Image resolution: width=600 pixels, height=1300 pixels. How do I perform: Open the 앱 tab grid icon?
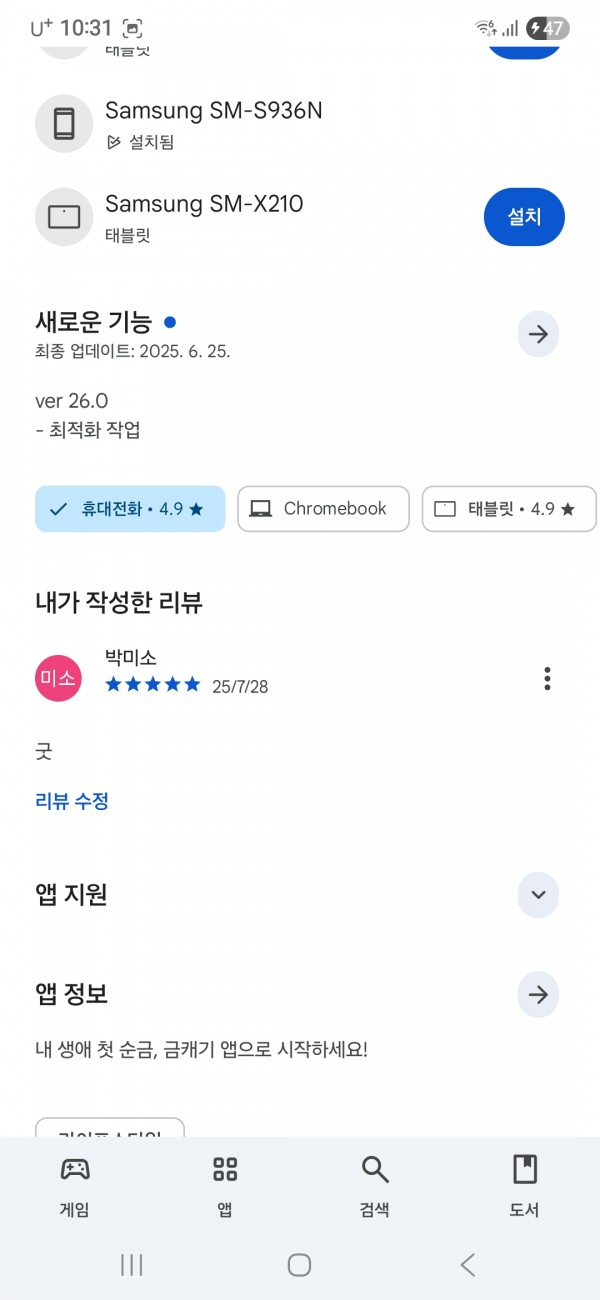point(225,1168)
